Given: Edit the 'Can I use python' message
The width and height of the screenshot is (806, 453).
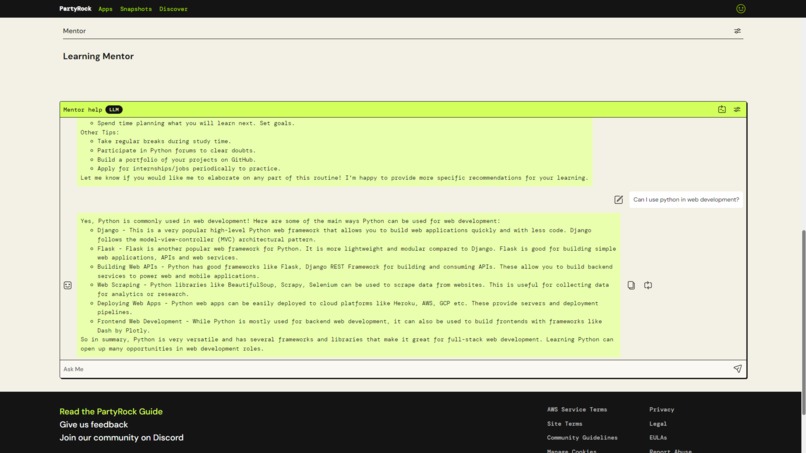Looking at the screenshot, I should tap(618, 200).
